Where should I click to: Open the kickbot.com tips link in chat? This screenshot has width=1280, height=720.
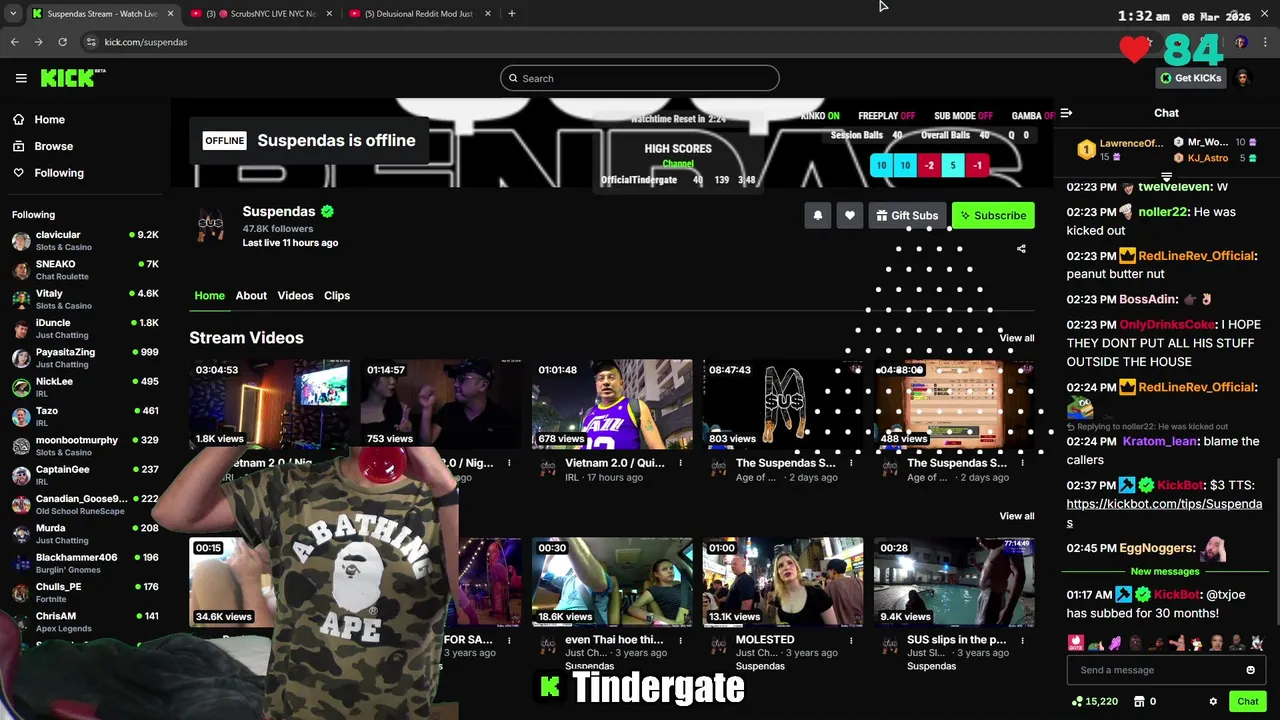pos(1164,513)
